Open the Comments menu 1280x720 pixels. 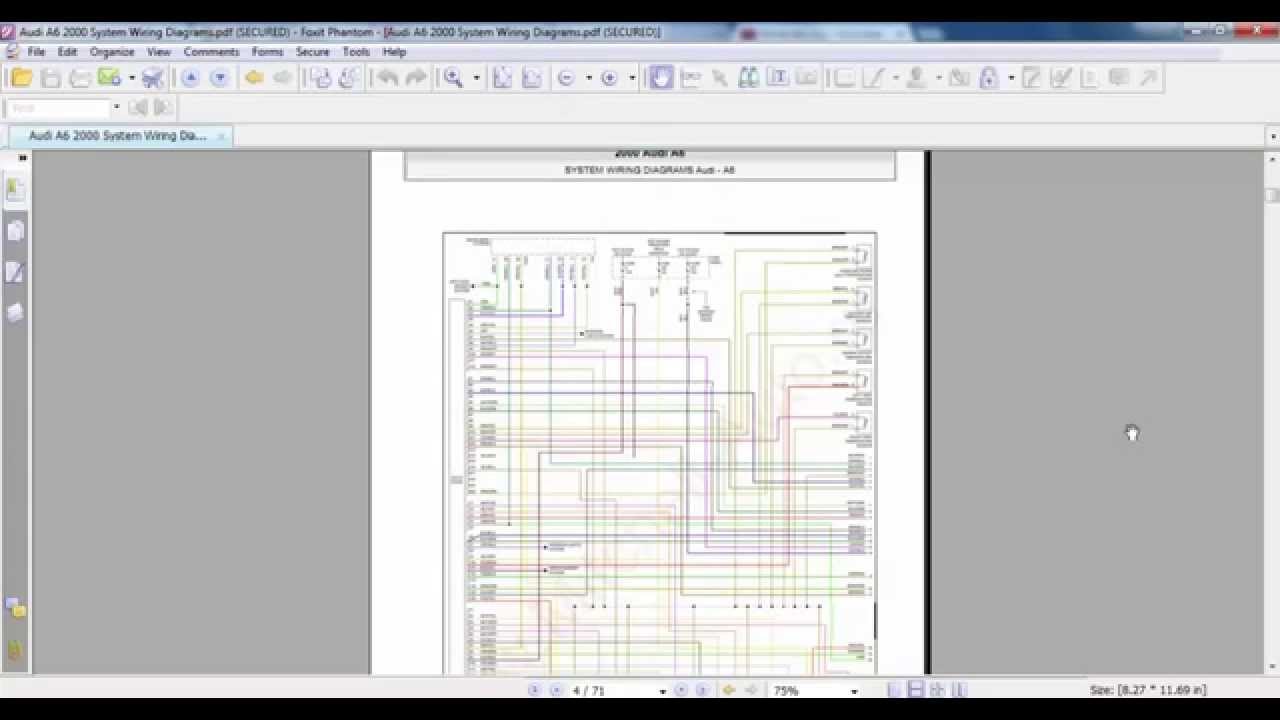211,52
